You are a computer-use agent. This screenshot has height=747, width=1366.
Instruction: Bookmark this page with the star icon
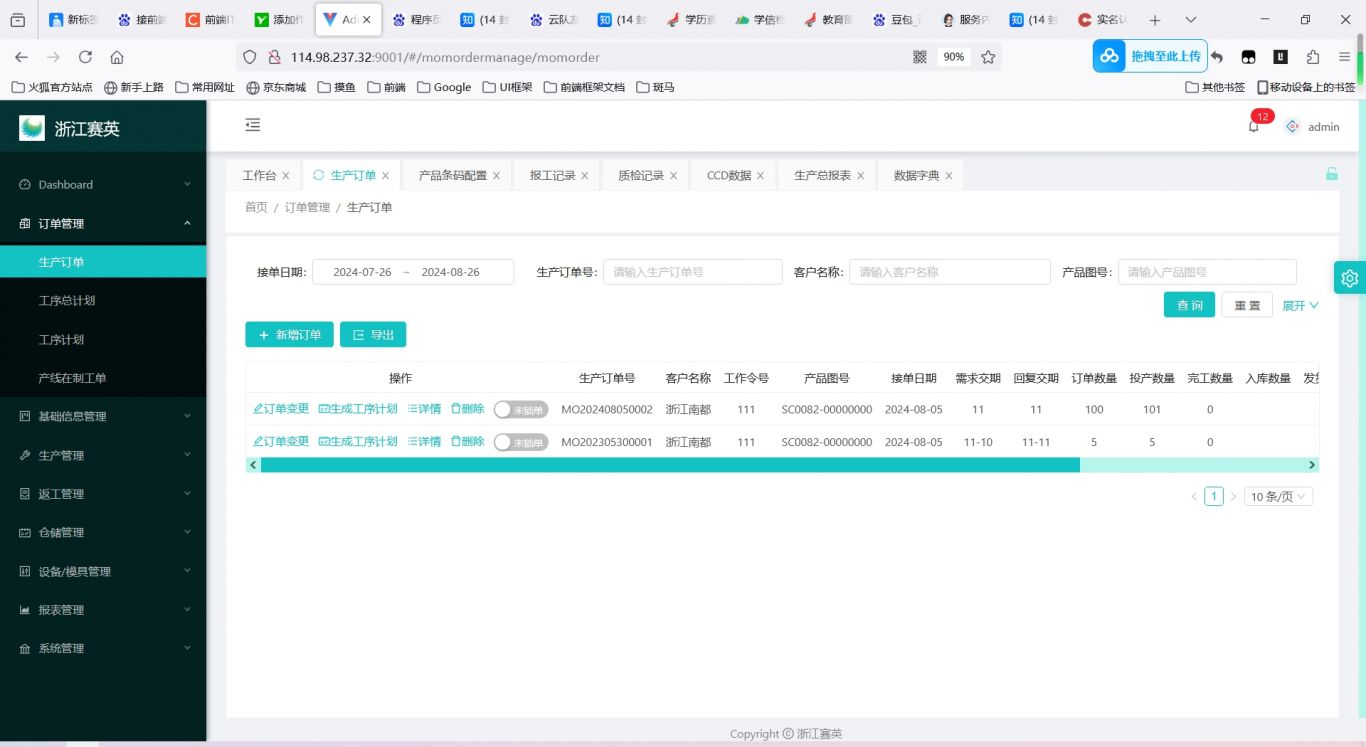tap(988, 57)
